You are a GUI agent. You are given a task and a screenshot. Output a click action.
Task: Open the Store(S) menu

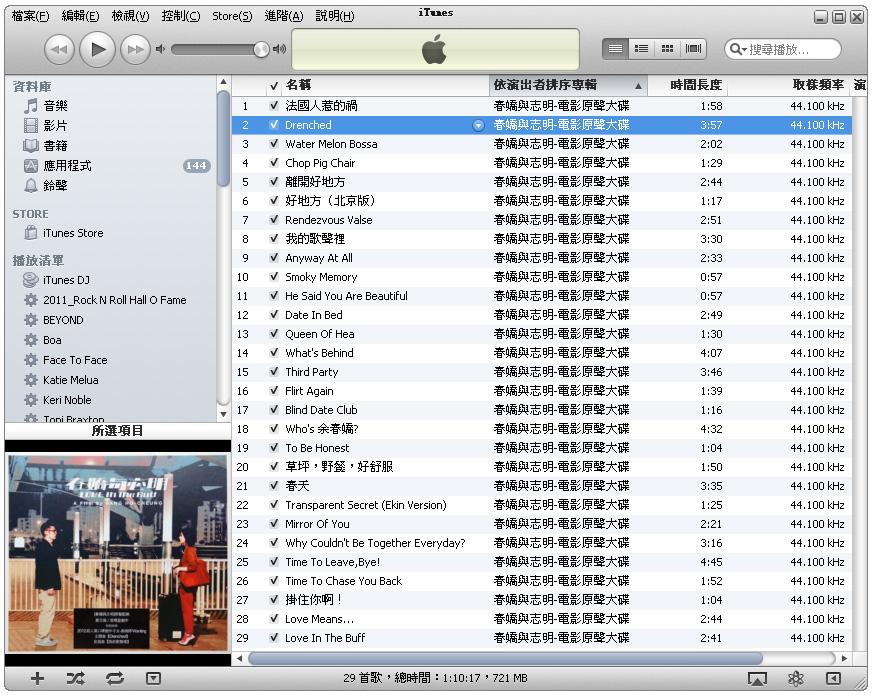click(232, 16)
